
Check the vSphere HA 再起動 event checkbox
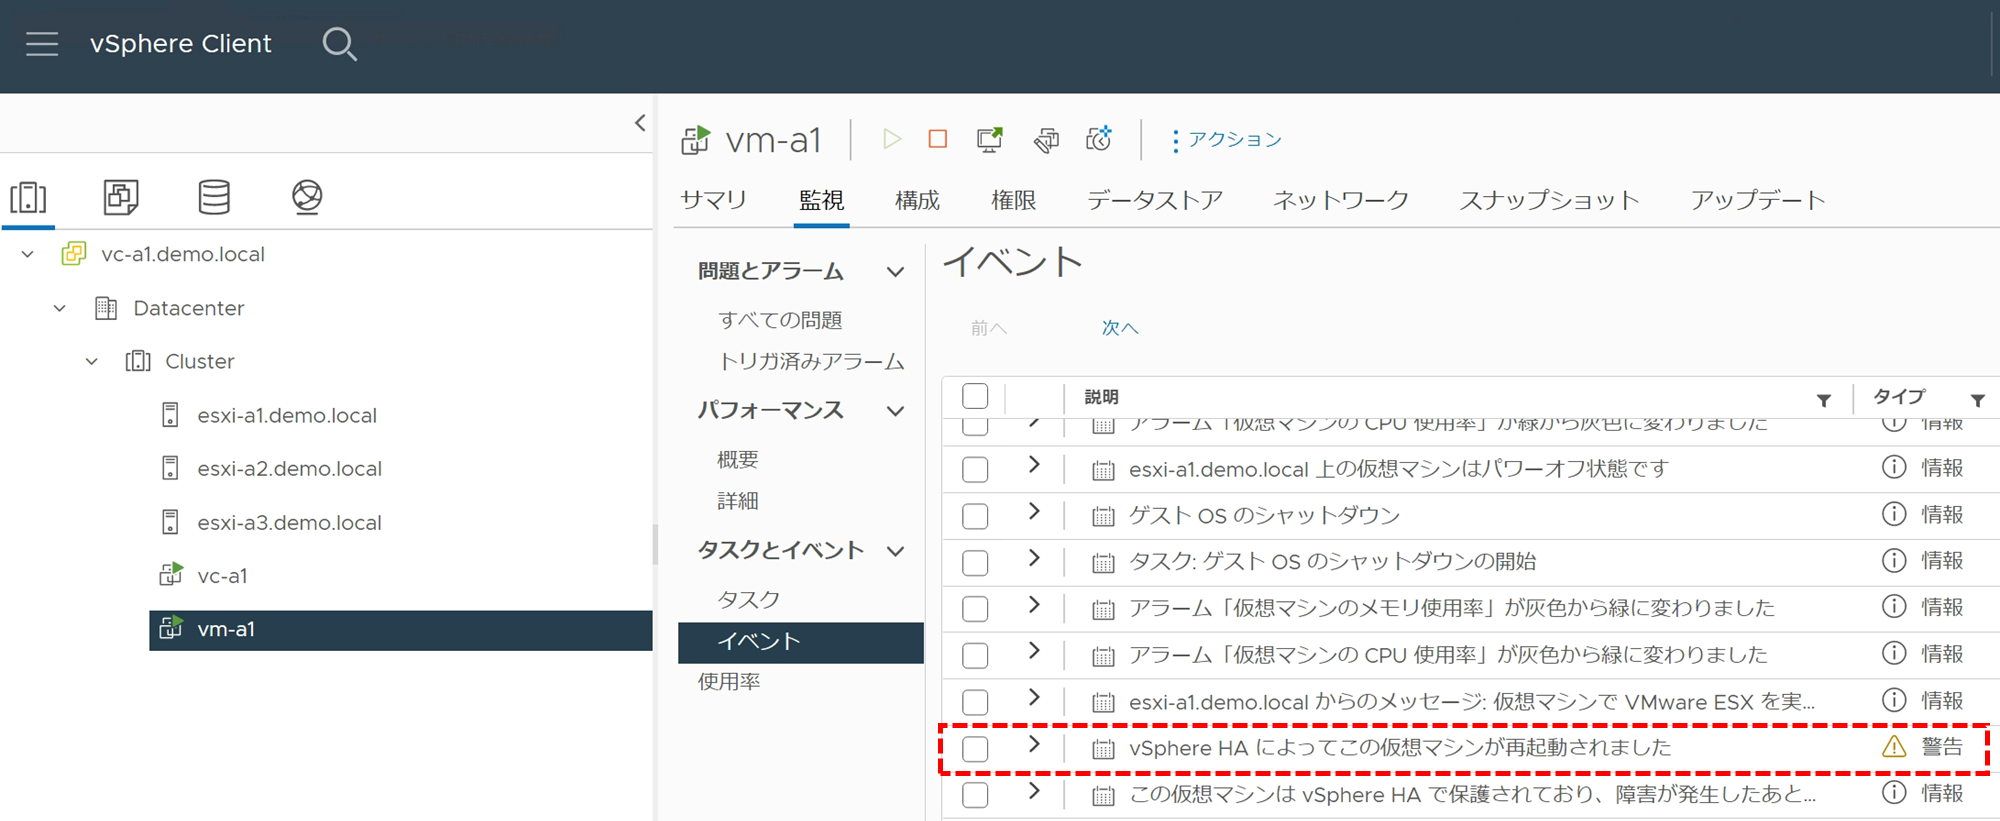[975, 749]
